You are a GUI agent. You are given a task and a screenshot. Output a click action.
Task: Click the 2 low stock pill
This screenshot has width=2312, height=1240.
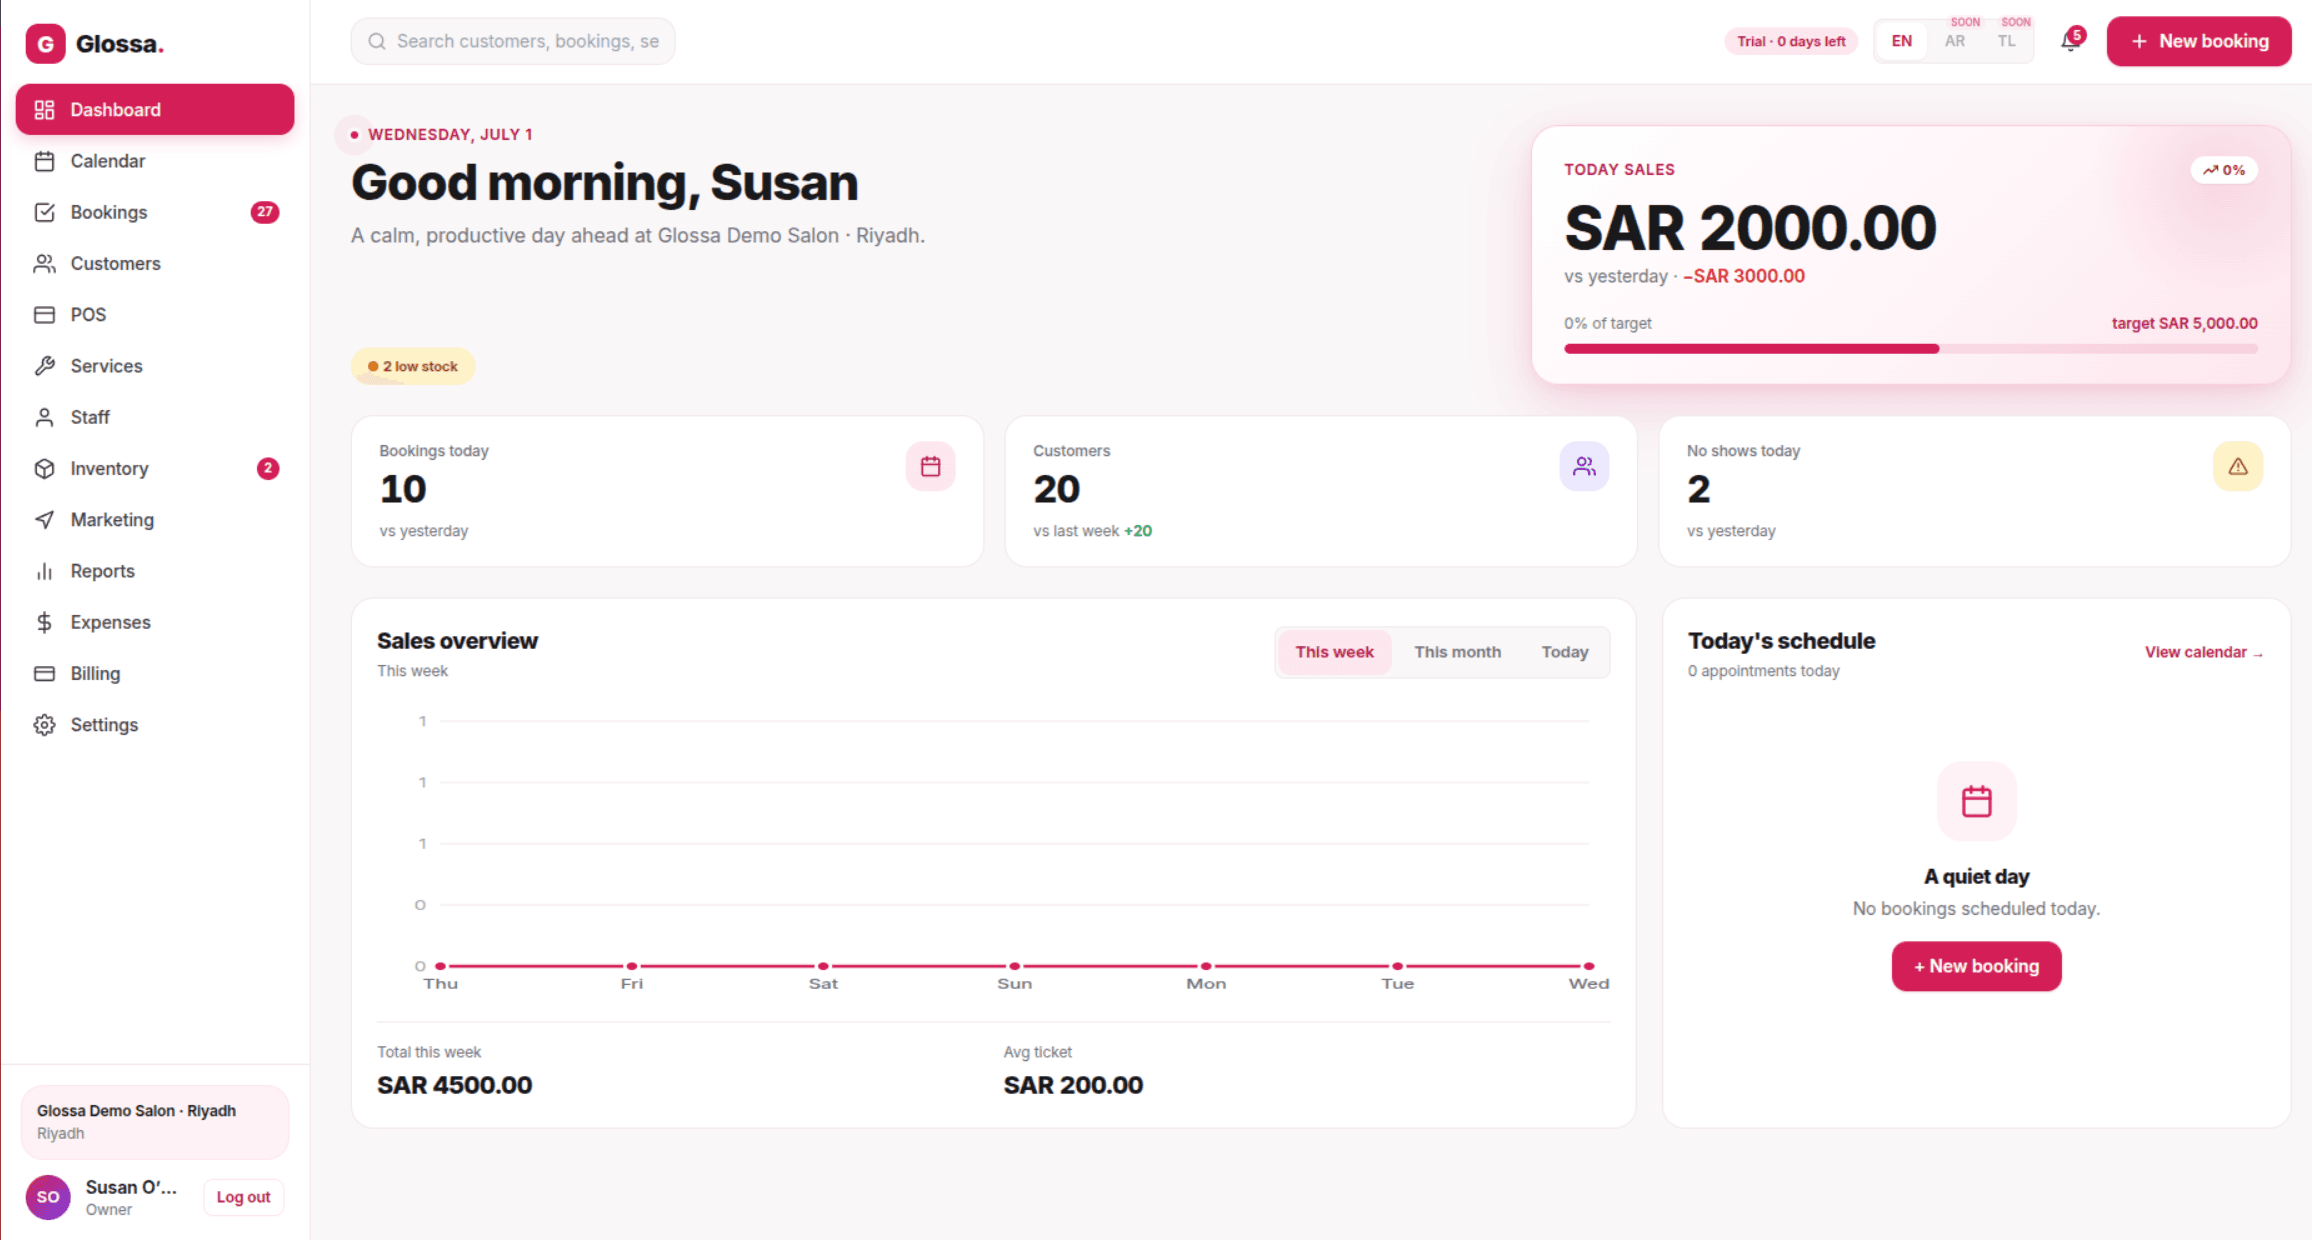click(x=413, y=366)
